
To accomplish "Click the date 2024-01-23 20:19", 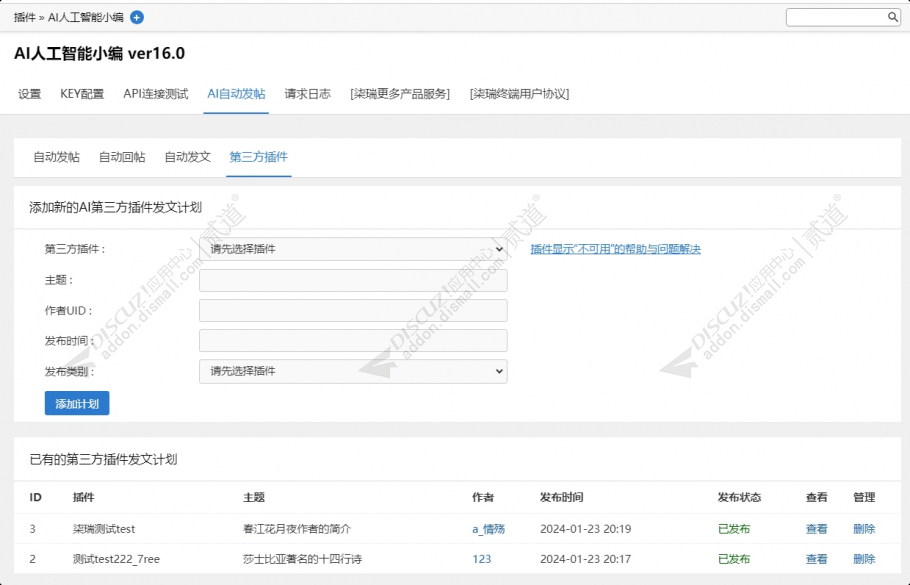I will [x=586, y=529].
